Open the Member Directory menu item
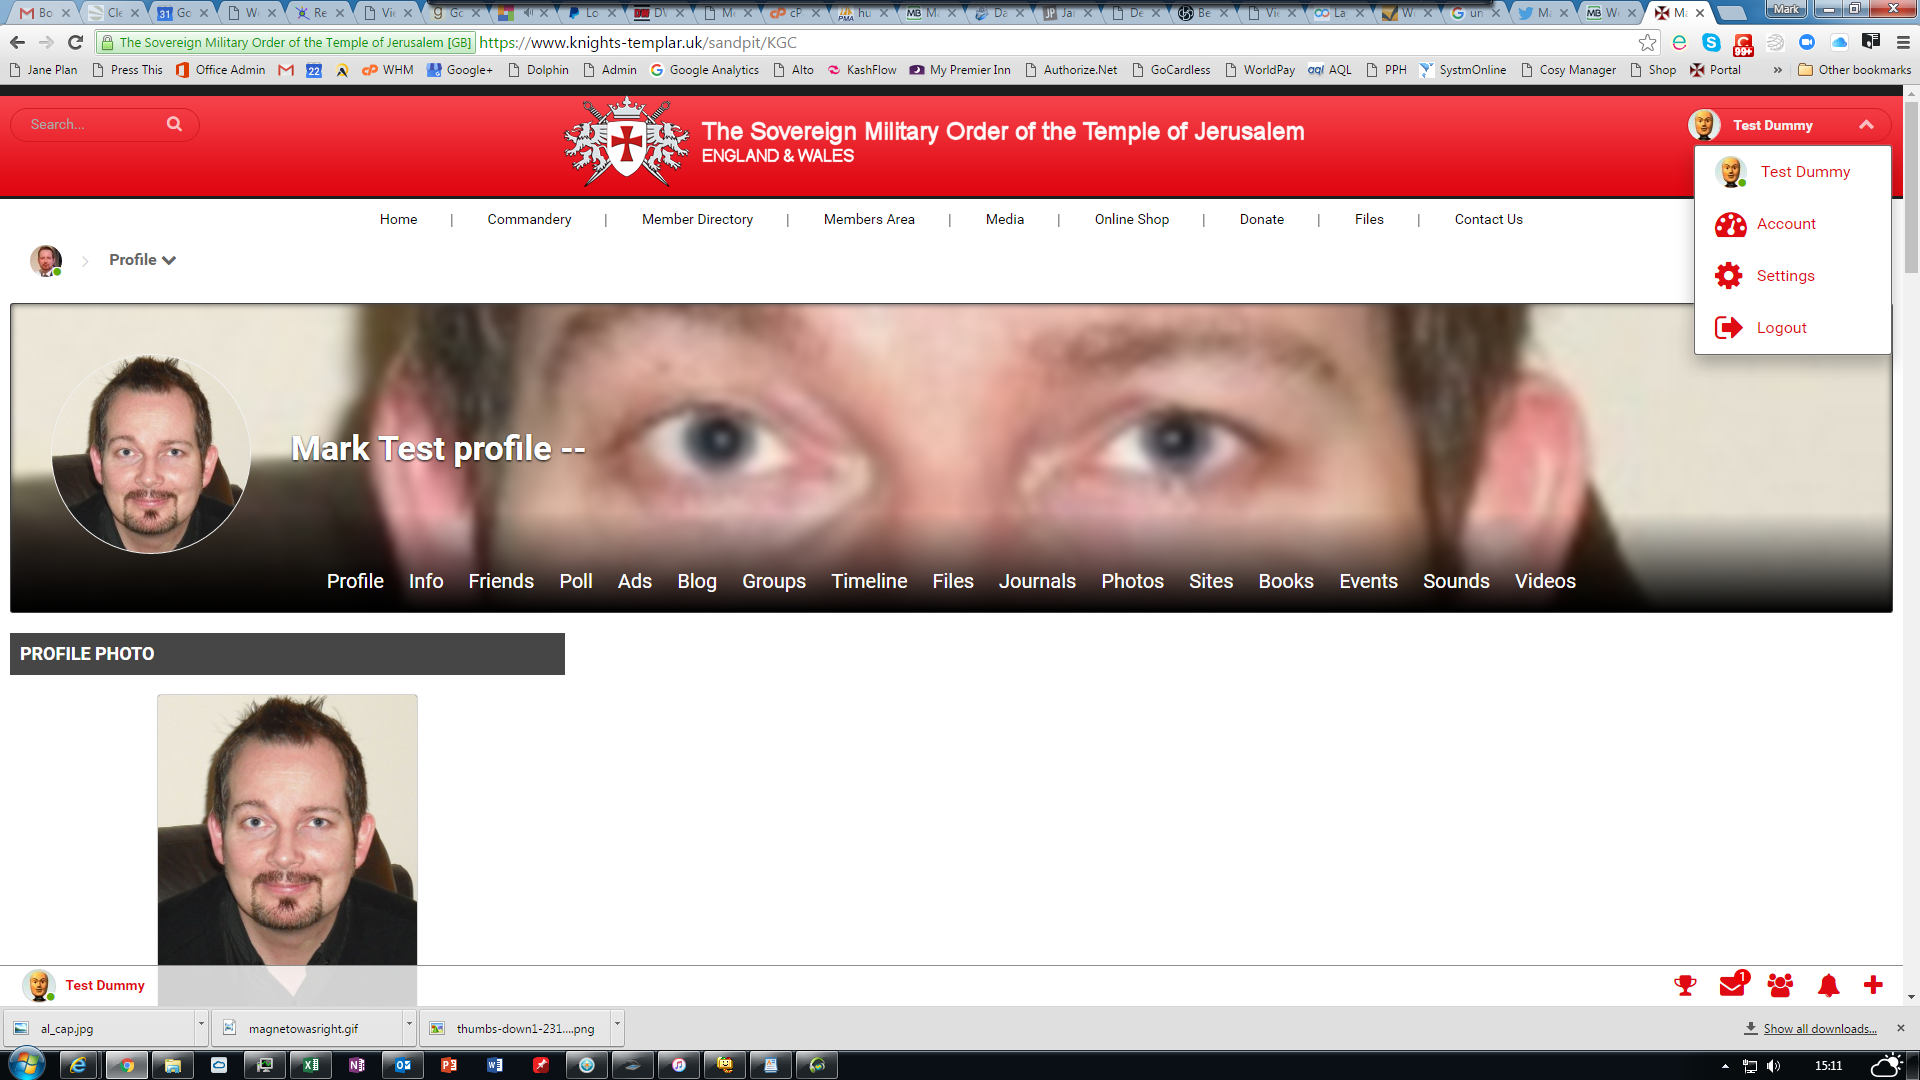This screenshot has height=1080, width=1920. click(x=697, y=219)
